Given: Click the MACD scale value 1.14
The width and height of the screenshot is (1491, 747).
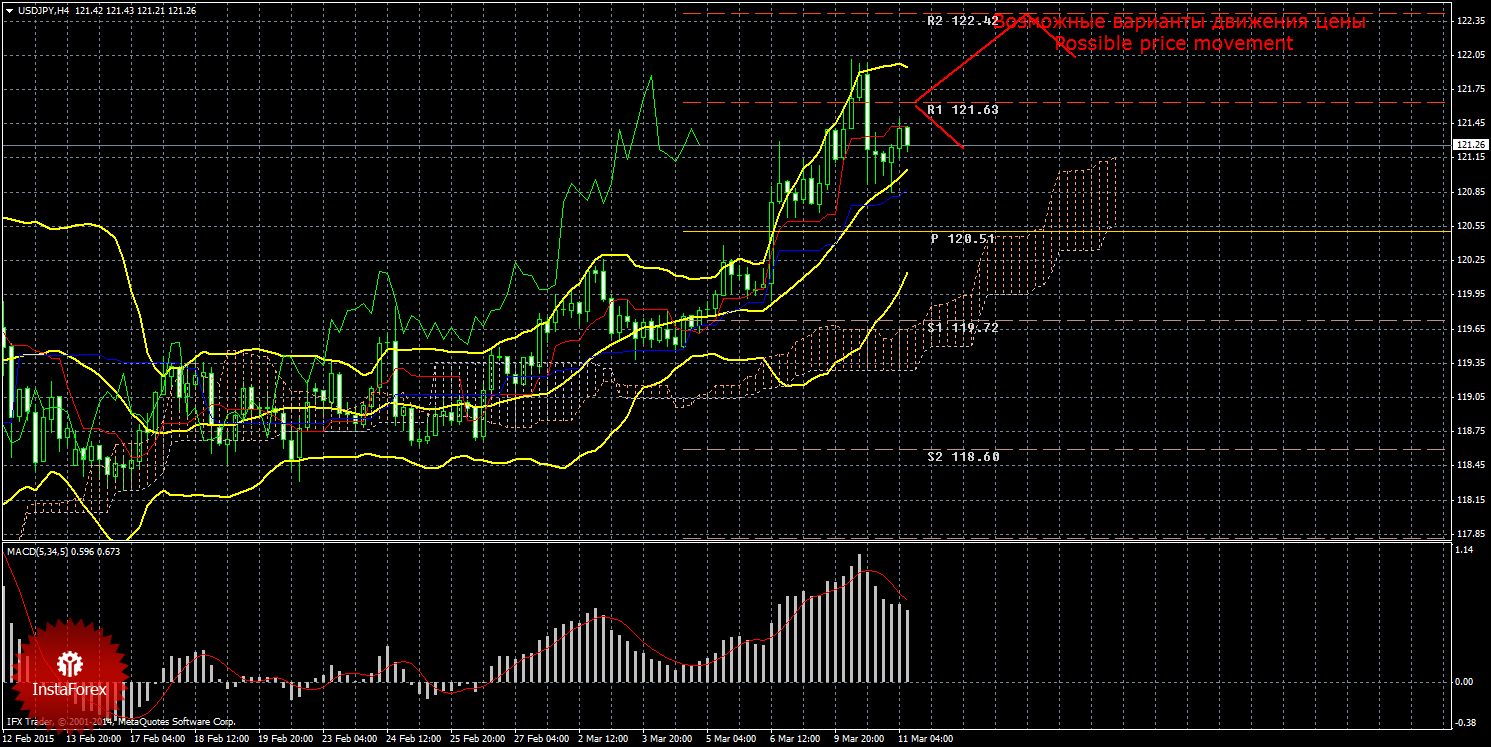Looking at the screenshot, I should point(1464,550).
